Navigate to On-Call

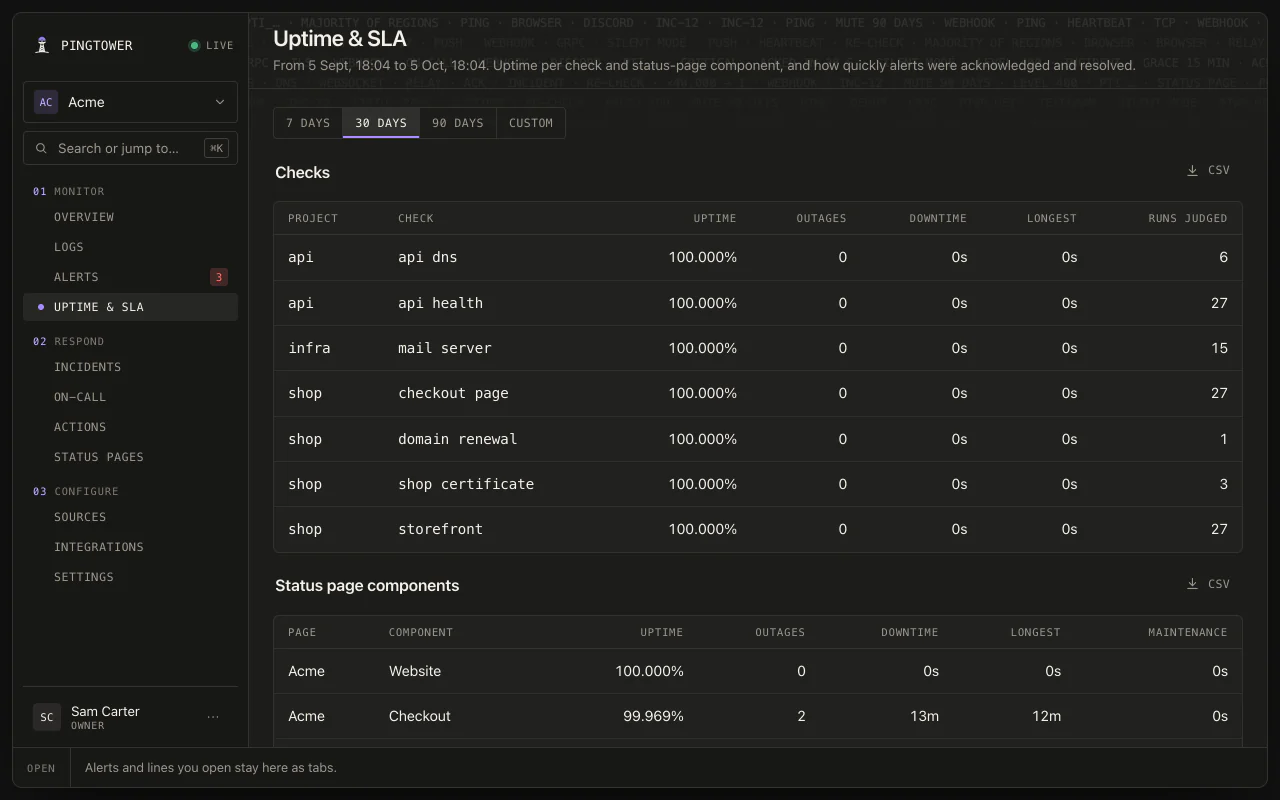pos(130,397)
